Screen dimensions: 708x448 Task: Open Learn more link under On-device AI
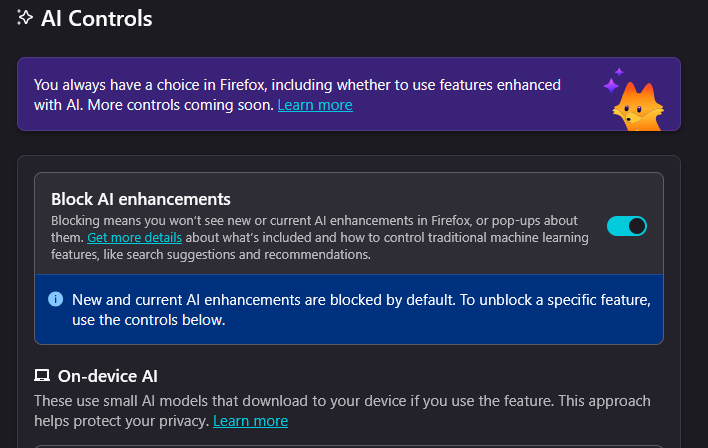pos(250,421)
